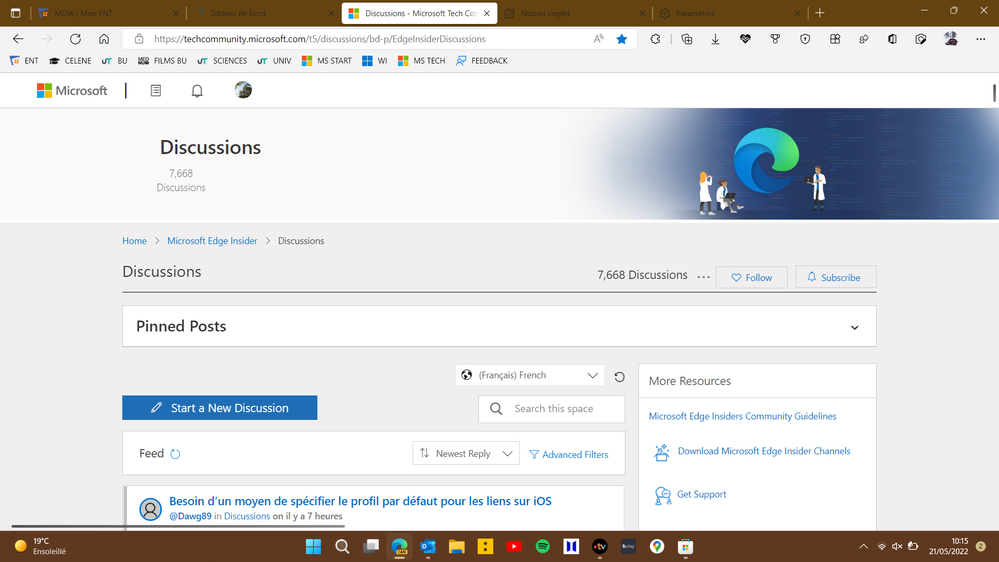Viewport: 999px width, 562px height.
Task: Open the site menu list icon
Action: coord(155,90)
